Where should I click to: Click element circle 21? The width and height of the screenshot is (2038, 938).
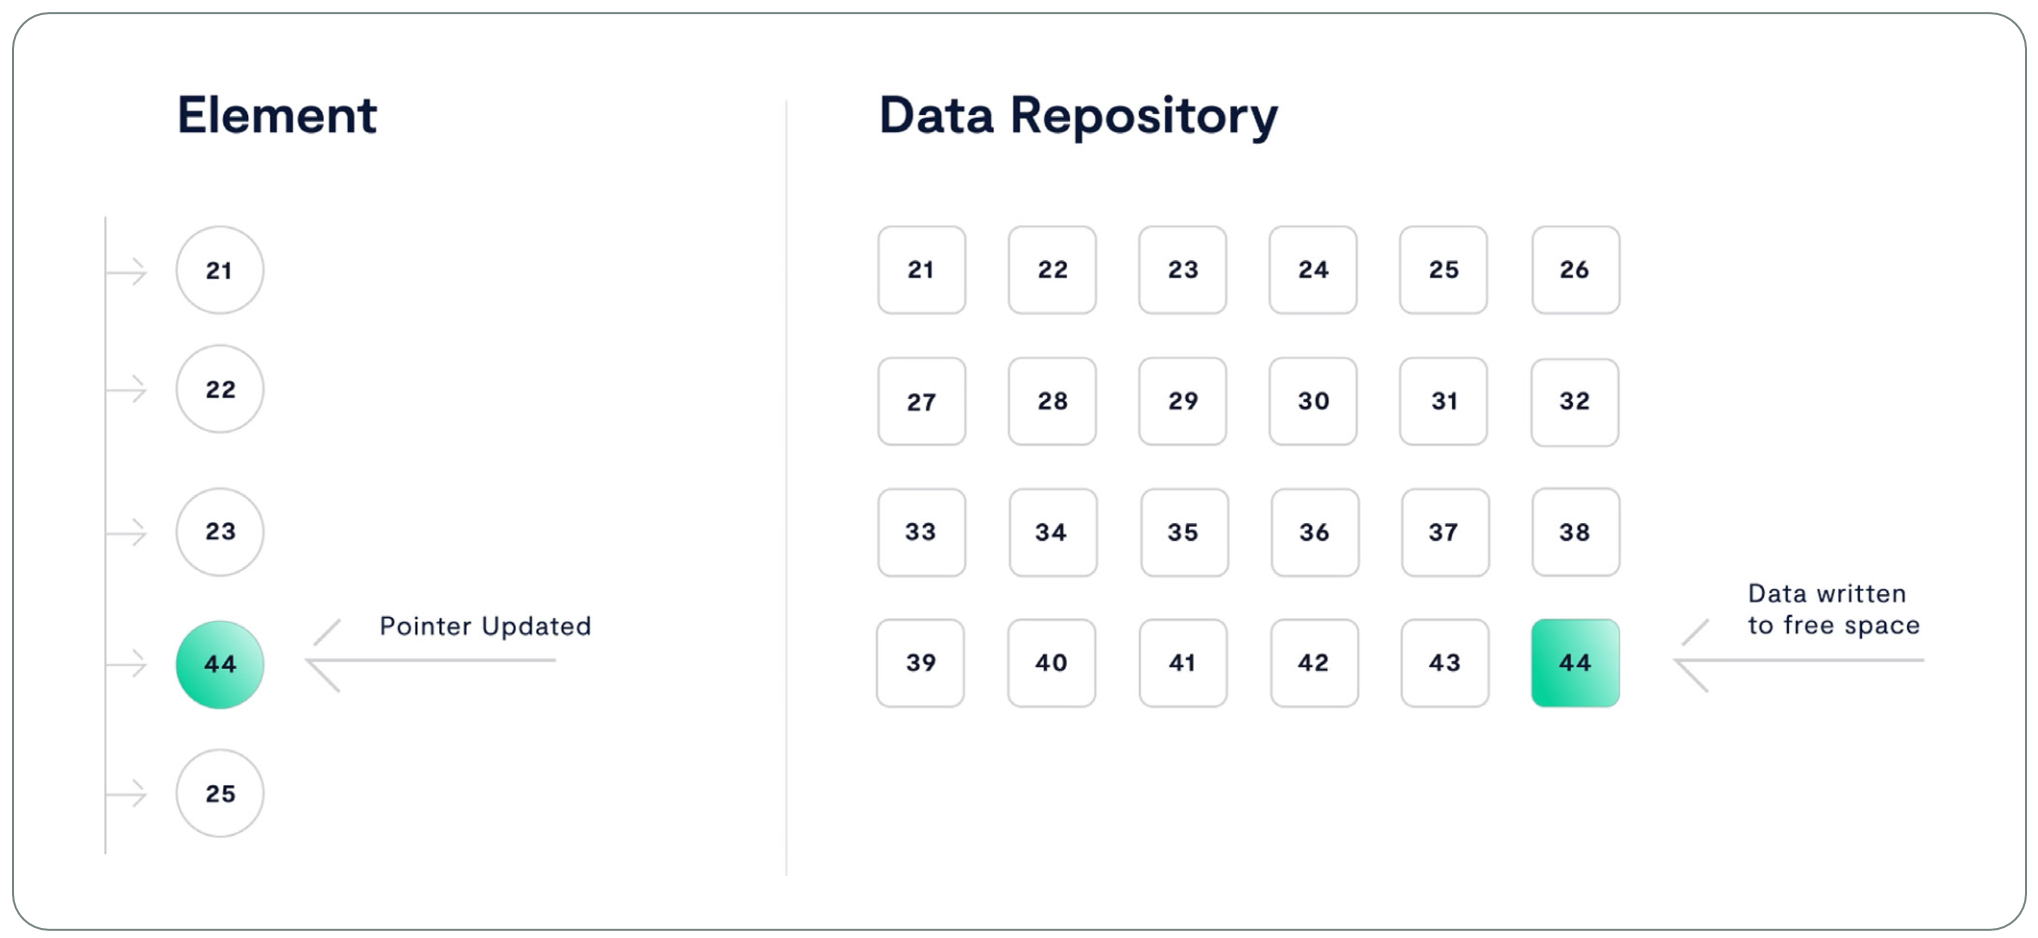[220, 270]
